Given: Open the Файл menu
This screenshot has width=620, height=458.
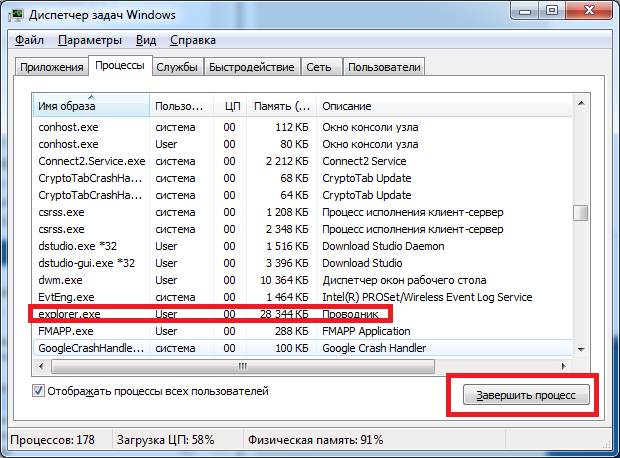Looking at the screenshot, I should coord(29,40).
